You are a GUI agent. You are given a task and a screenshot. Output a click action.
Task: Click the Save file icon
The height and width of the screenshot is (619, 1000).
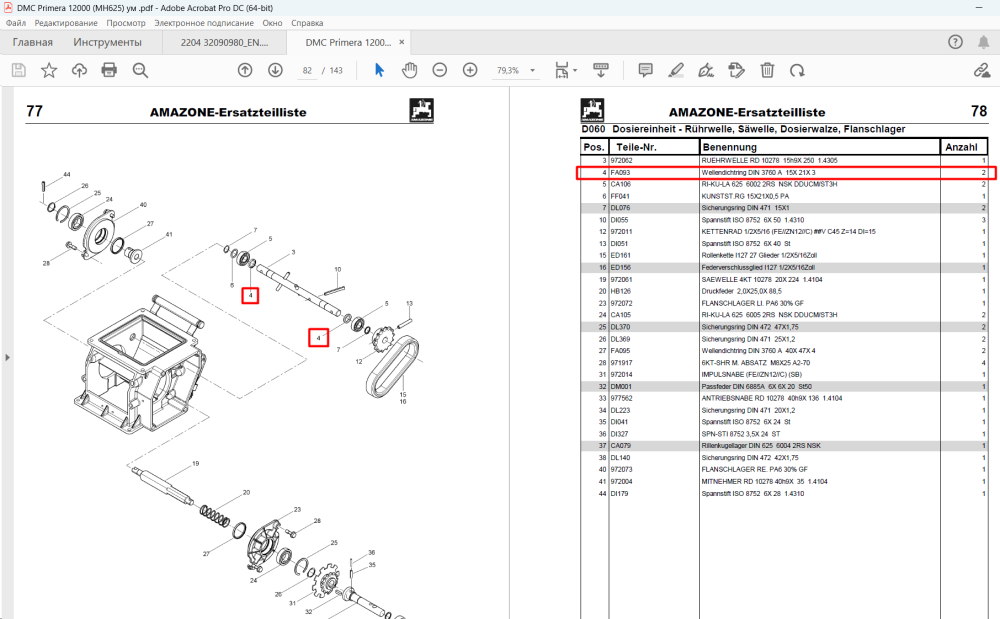pyautogui.click(x=18, y=70)
